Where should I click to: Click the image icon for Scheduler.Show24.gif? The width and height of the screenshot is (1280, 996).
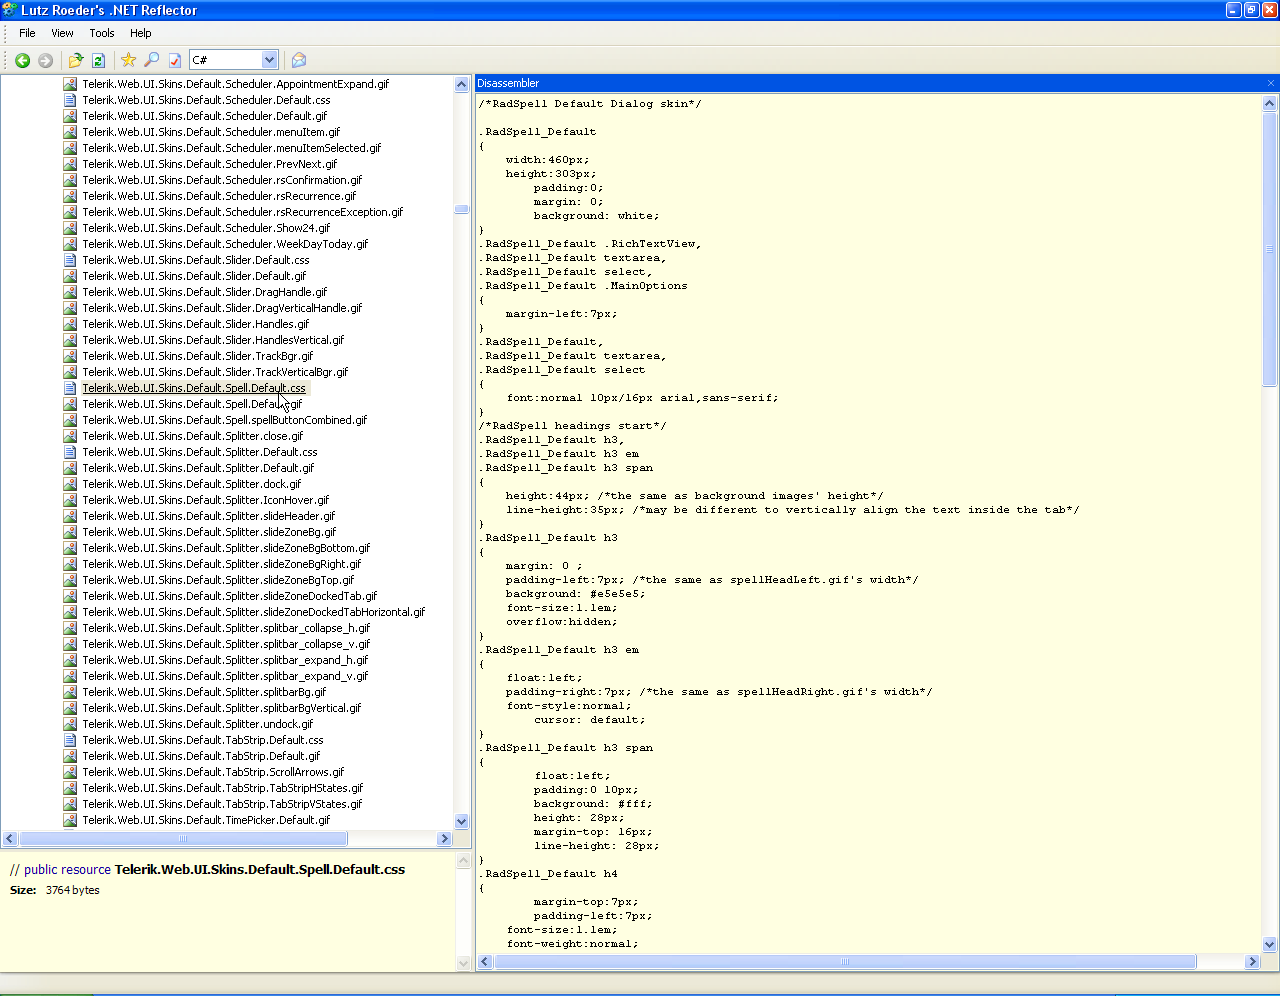point(70,228)
